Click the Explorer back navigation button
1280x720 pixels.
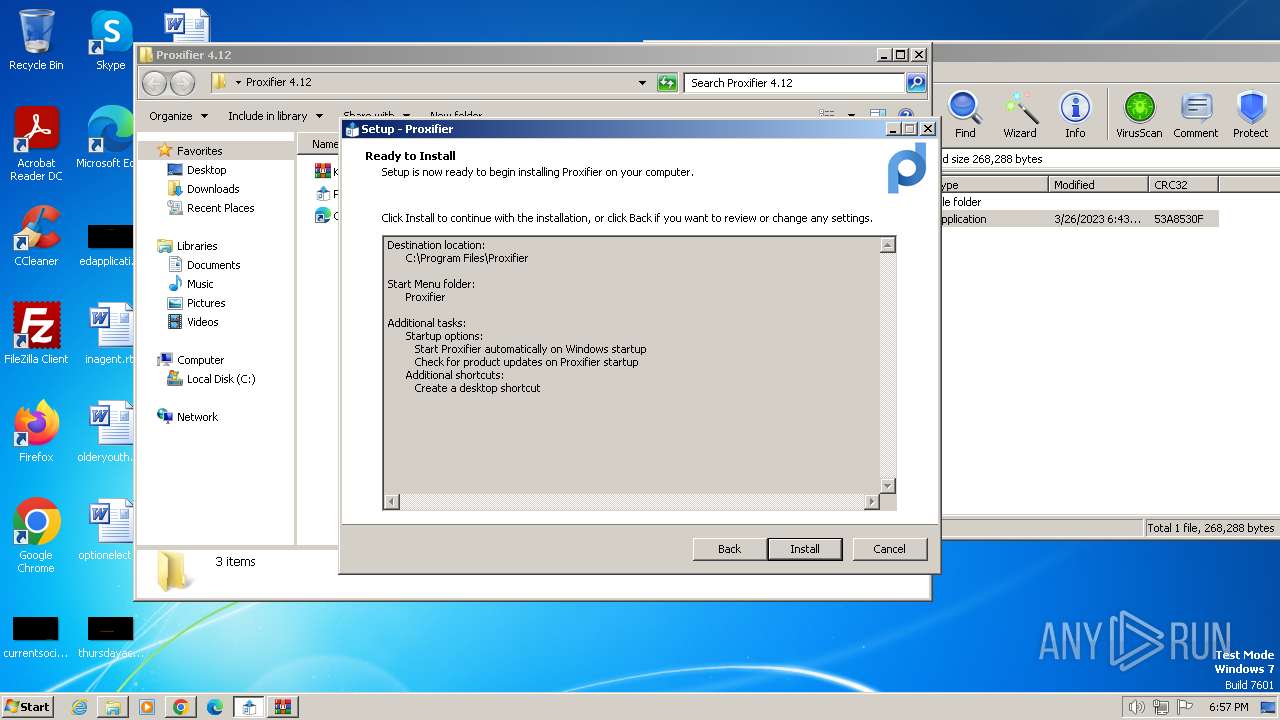154,83
